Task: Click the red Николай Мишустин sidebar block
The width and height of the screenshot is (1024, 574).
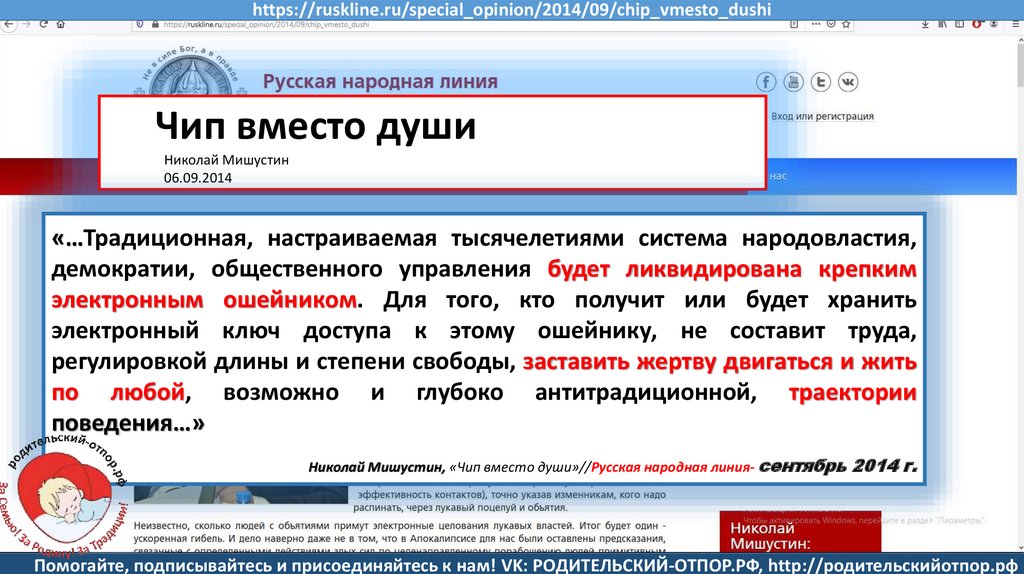Action: pos(800,531)
